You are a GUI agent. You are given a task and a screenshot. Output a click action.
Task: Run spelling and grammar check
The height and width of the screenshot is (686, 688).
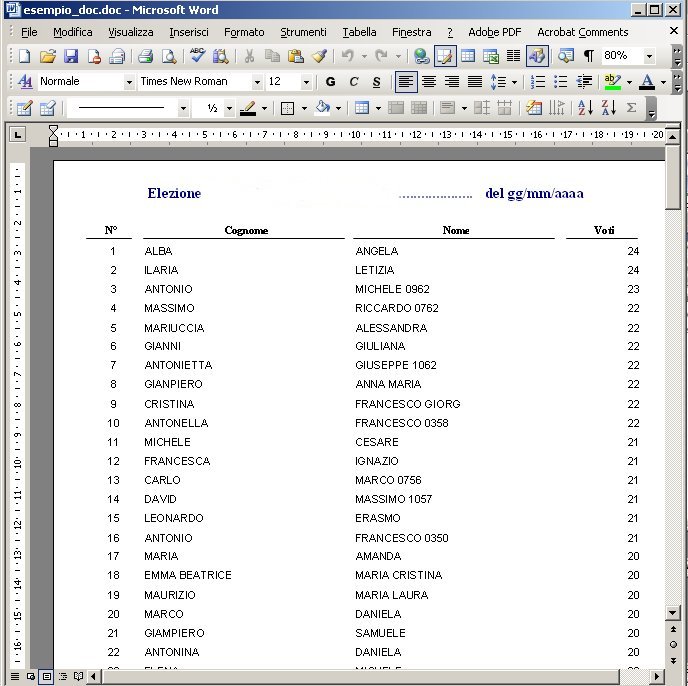[x=197, y=56]
